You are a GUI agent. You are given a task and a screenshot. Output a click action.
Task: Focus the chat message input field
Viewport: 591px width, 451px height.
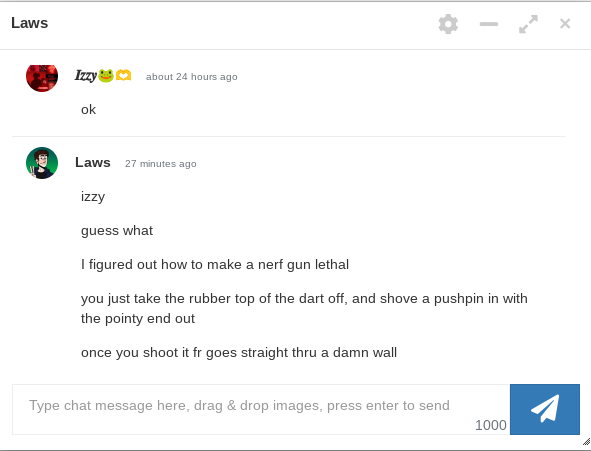(261, 409)
